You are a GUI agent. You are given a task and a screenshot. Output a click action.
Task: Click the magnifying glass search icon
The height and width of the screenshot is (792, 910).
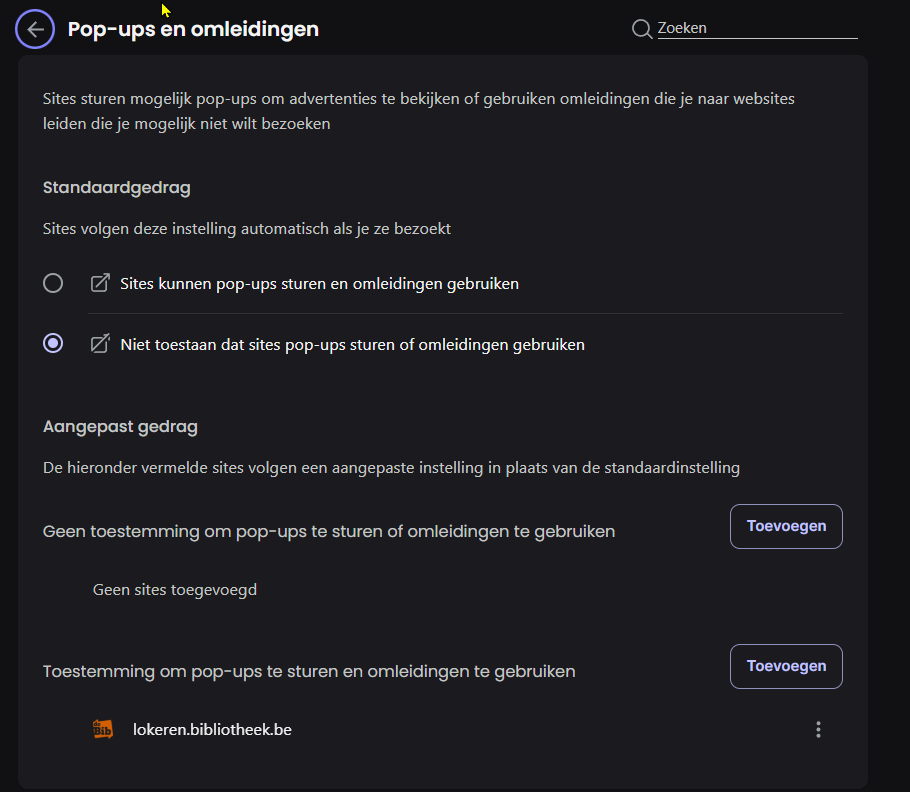[642, 28]
